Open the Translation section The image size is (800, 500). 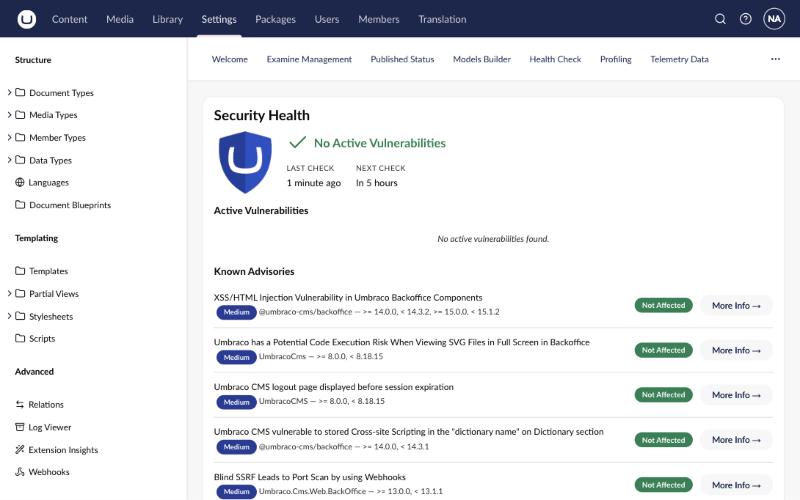point(442,19)
